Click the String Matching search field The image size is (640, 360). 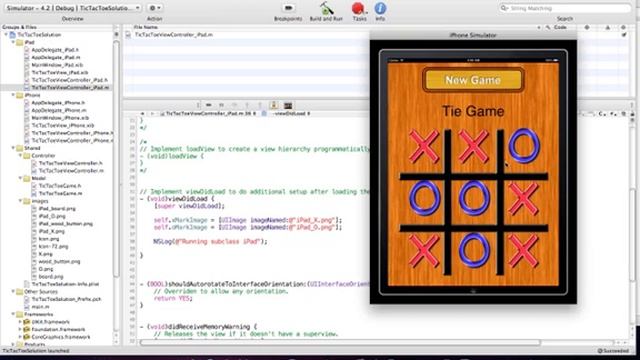tap(564, 8)
